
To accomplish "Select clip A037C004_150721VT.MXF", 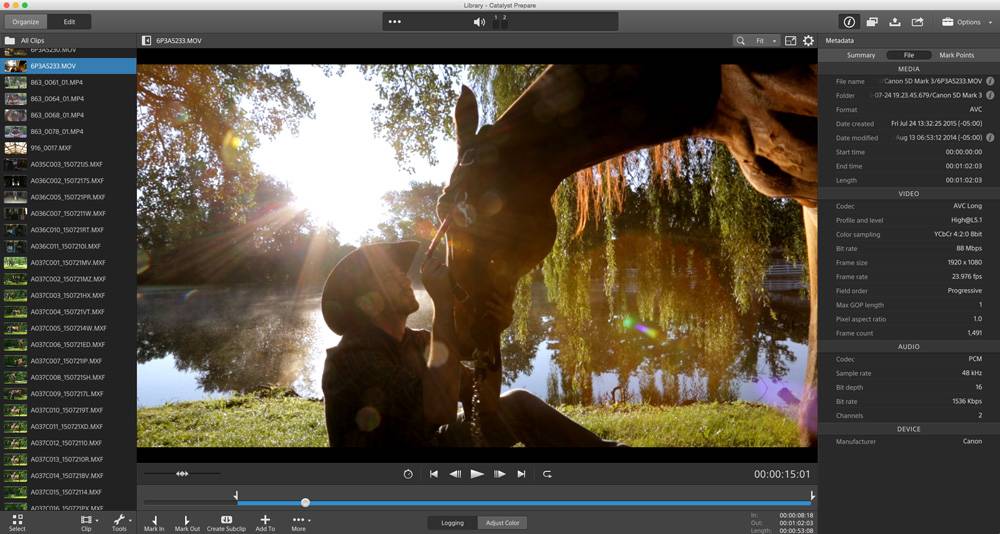I will pyautogui.click(x=68, y=311).
